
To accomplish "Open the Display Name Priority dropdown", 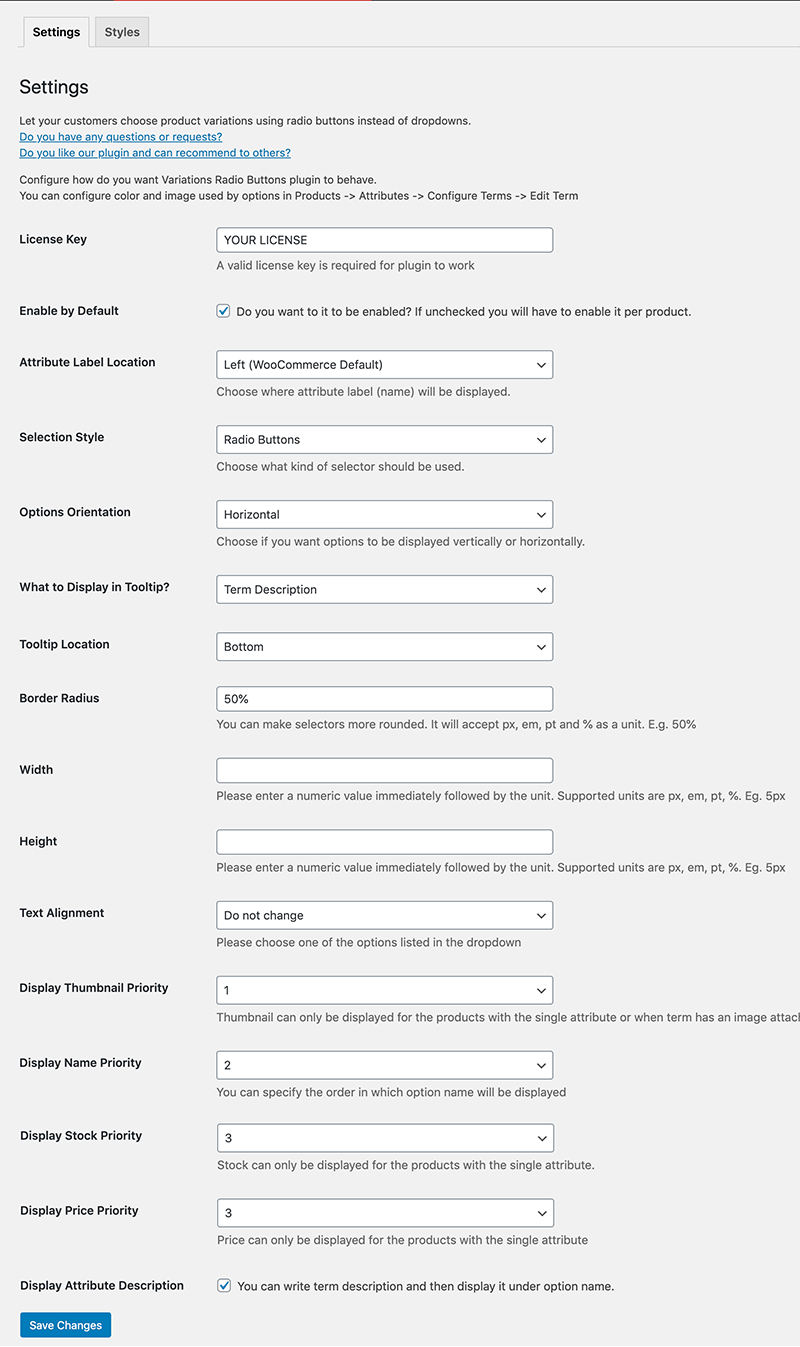I will (384, 1066).
